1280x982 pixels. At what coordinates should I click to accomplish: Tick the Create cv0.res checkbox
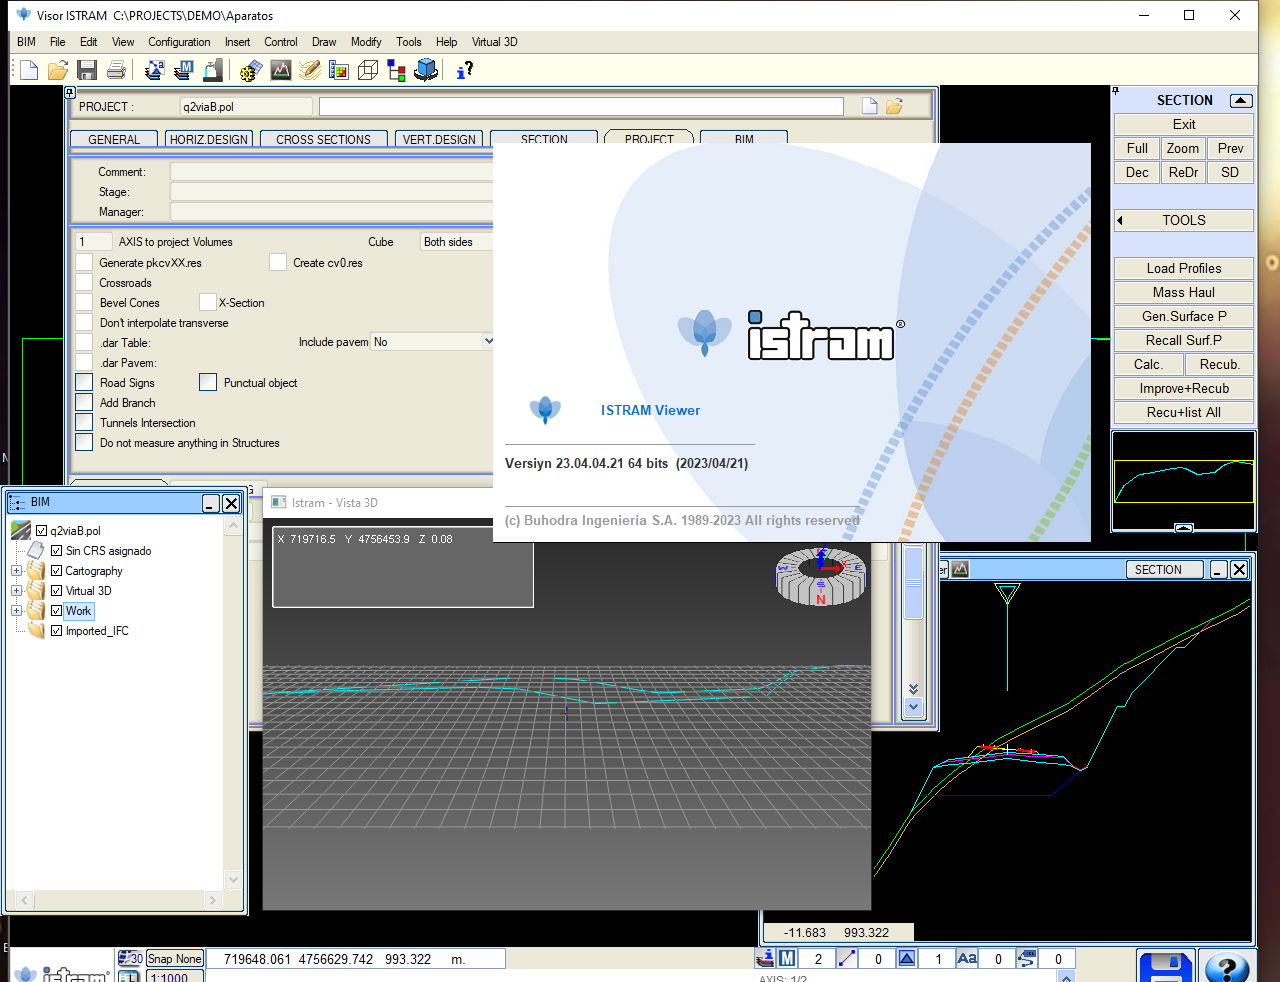coord(278,262)
